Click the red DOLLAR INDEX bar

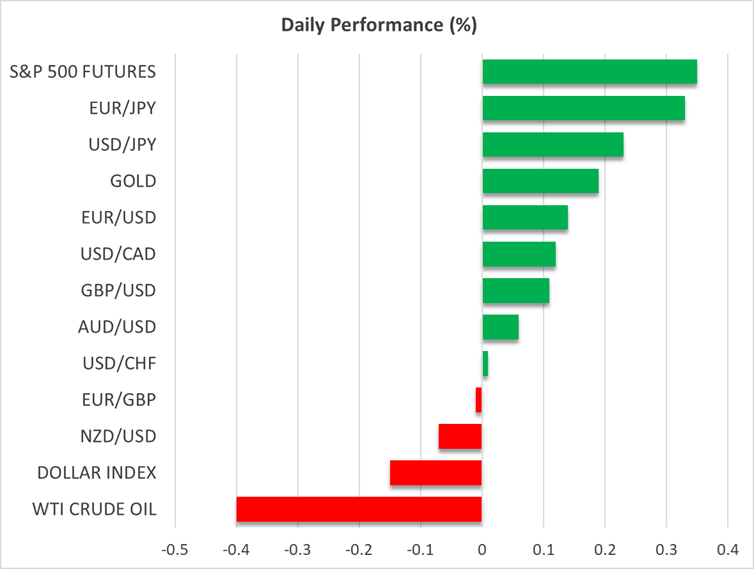click(x=435, y=472)
